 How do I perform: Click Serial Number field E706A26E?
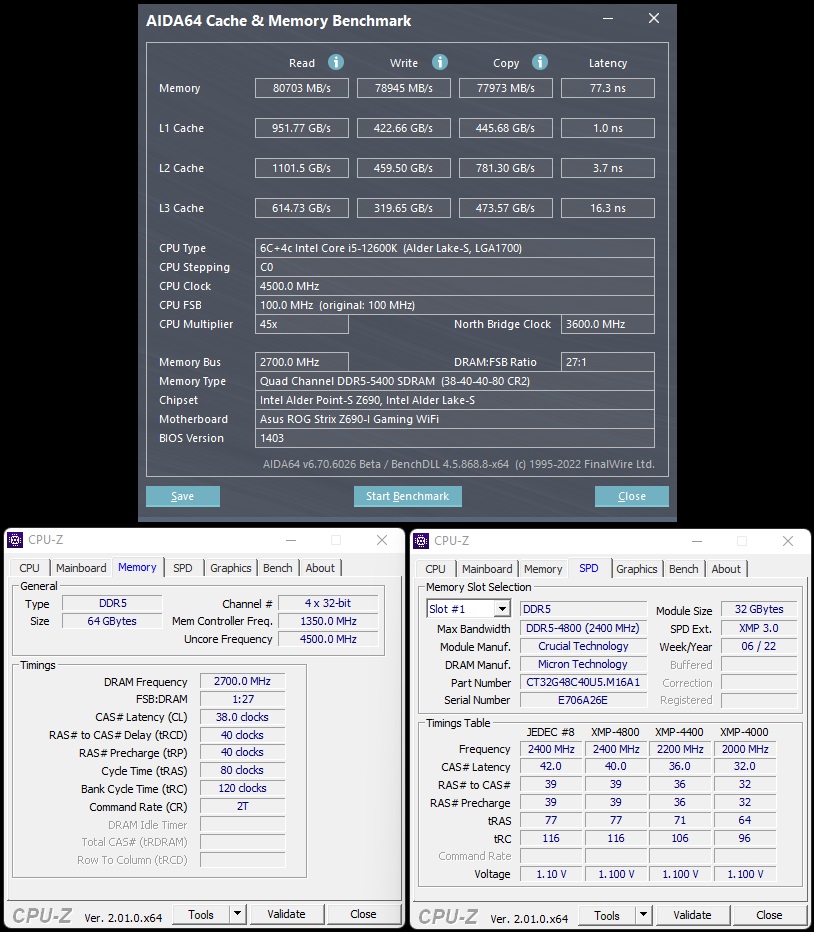click(x=583, y=700)
